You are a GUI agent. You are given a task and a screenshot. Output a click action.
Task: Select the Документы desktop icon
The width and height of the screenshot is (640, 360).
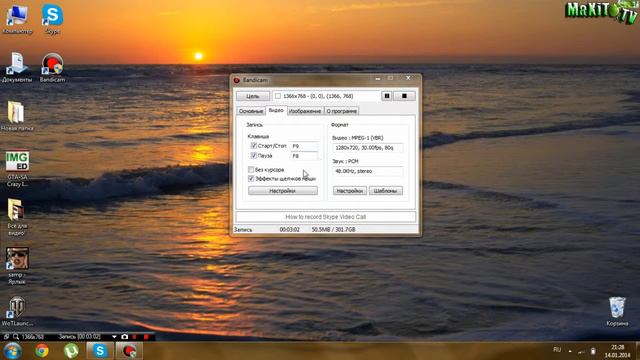point(17,67)
